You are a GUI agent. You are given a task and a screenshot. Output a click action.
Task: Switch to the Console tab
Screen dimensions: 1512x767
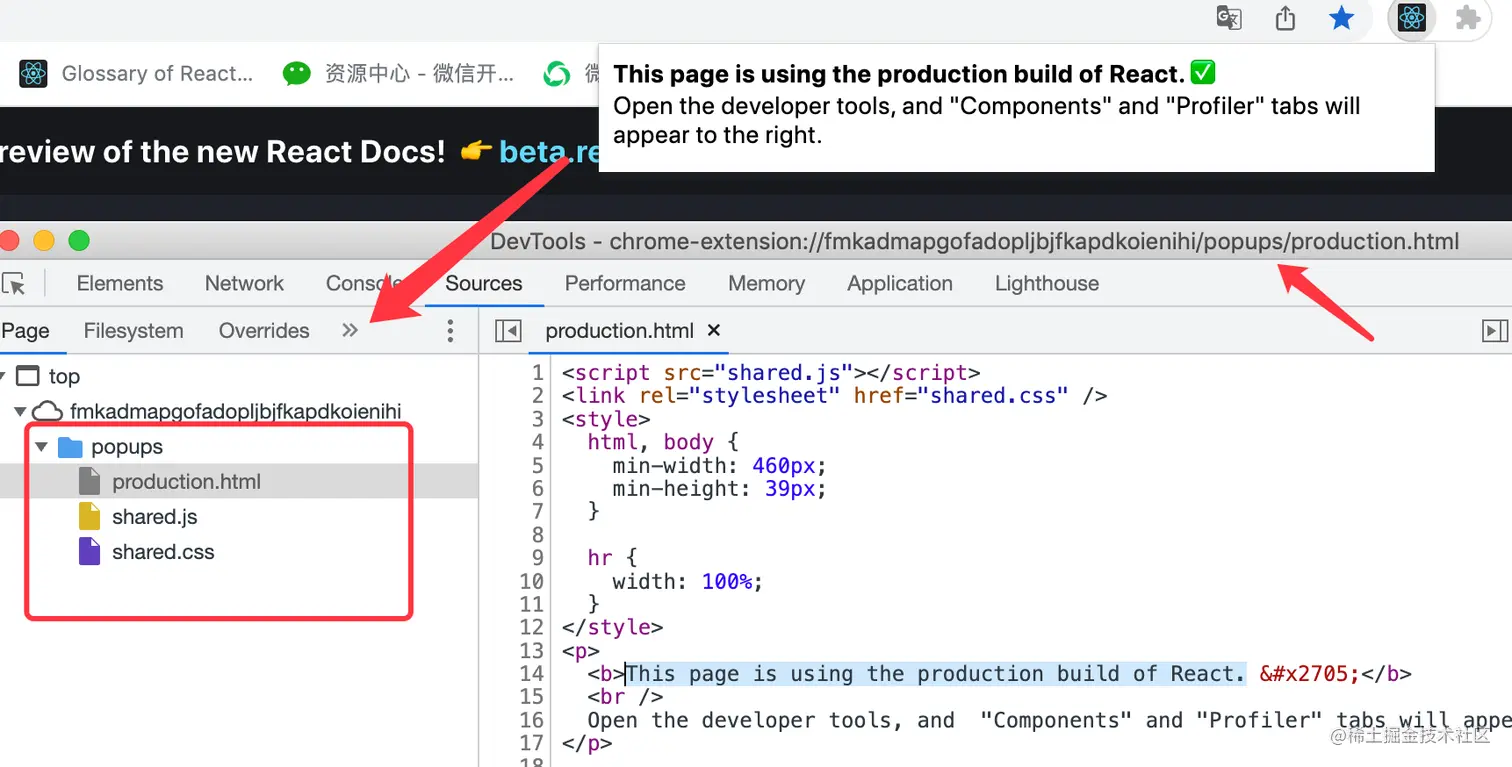[x=364, y=283]
